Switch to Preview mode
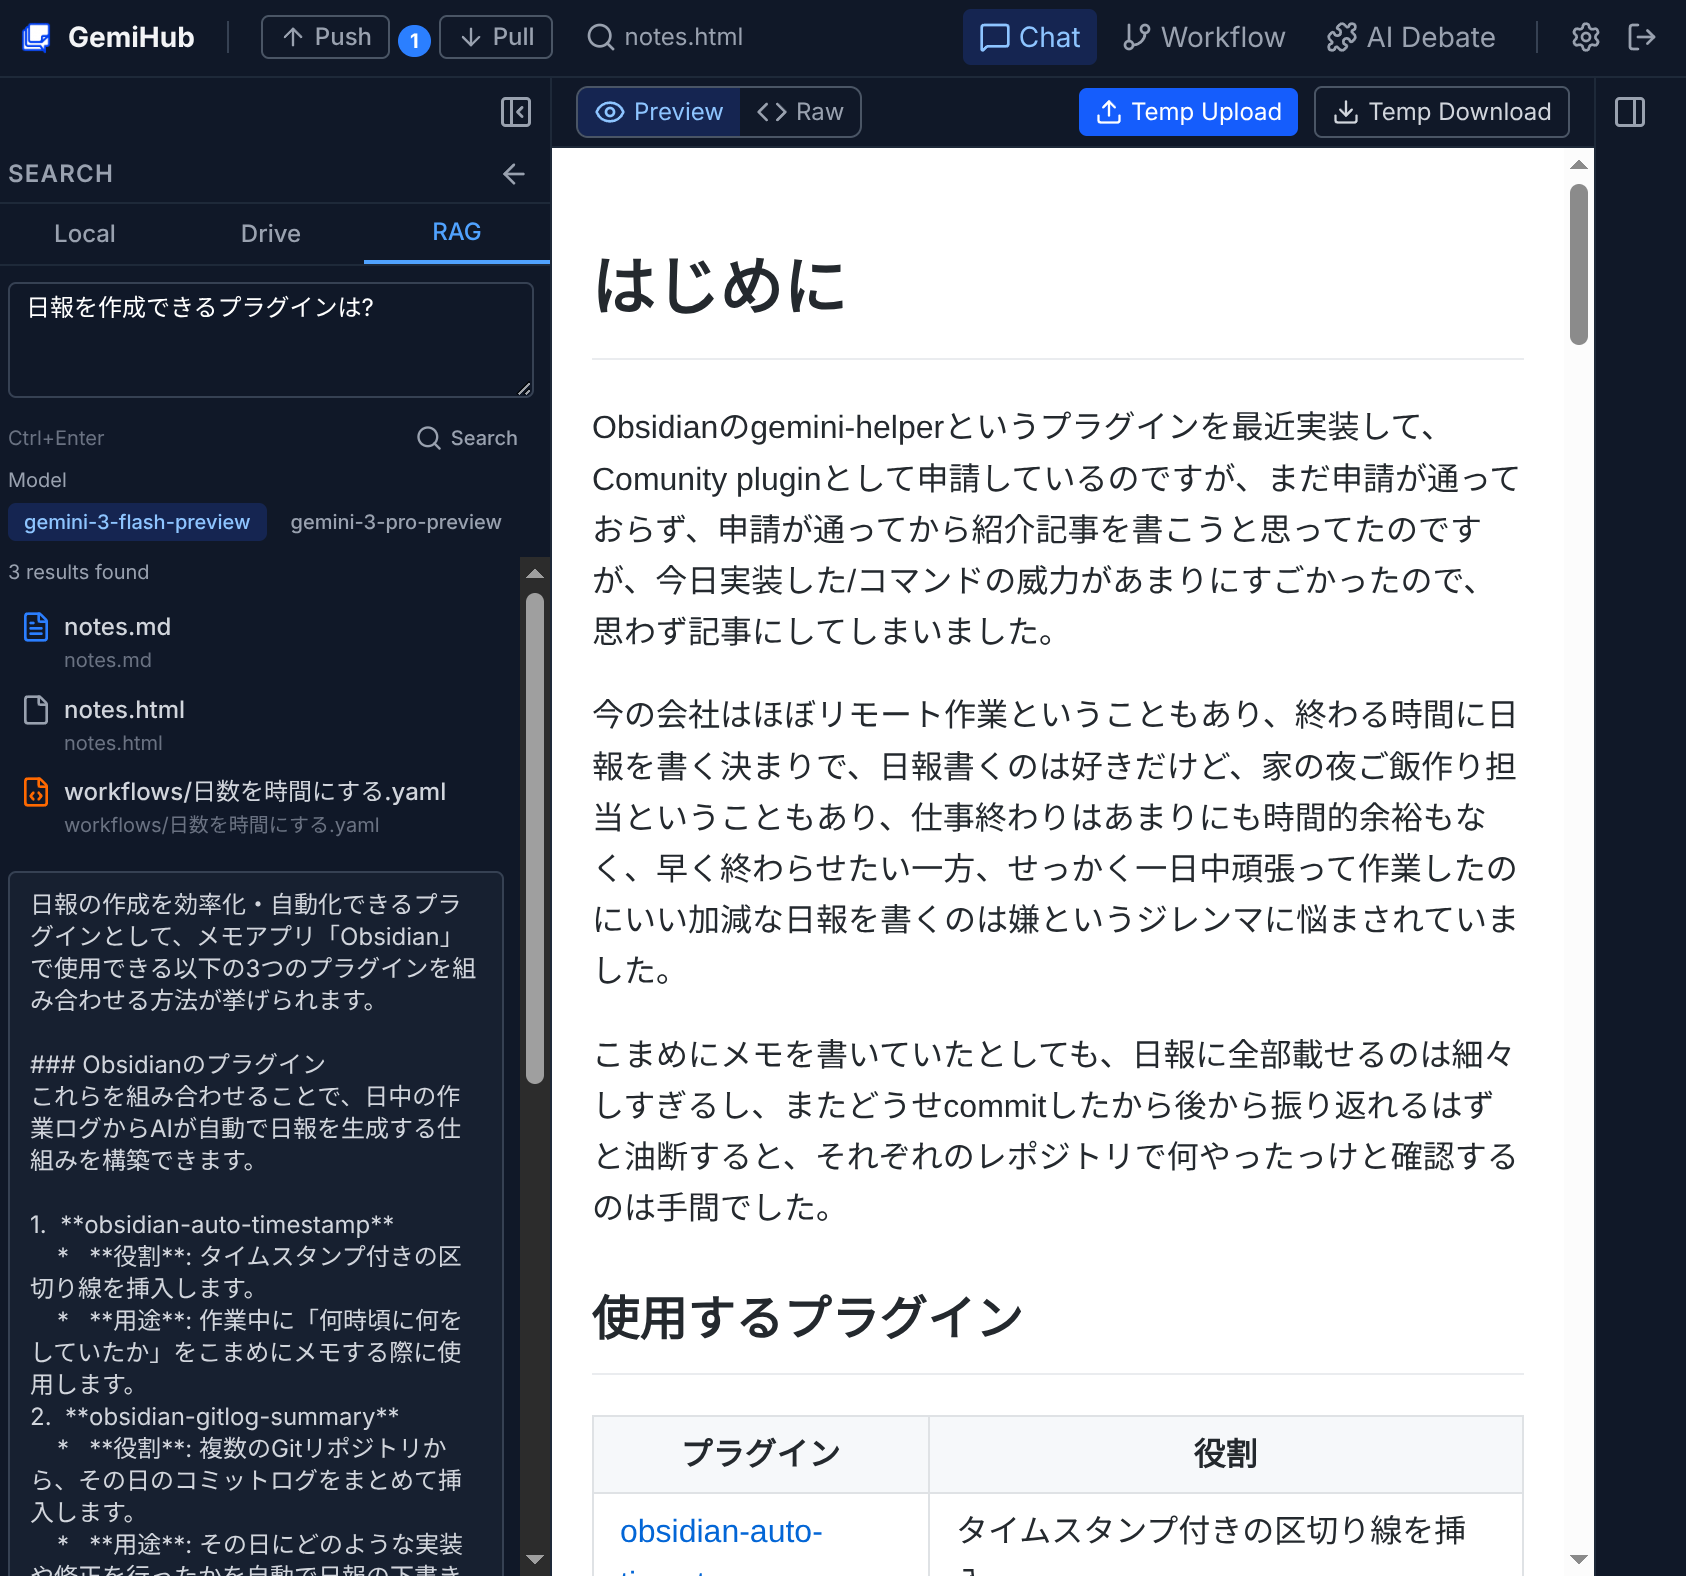The height and width of the screenshot is (1576, 1686). [659, 112]
